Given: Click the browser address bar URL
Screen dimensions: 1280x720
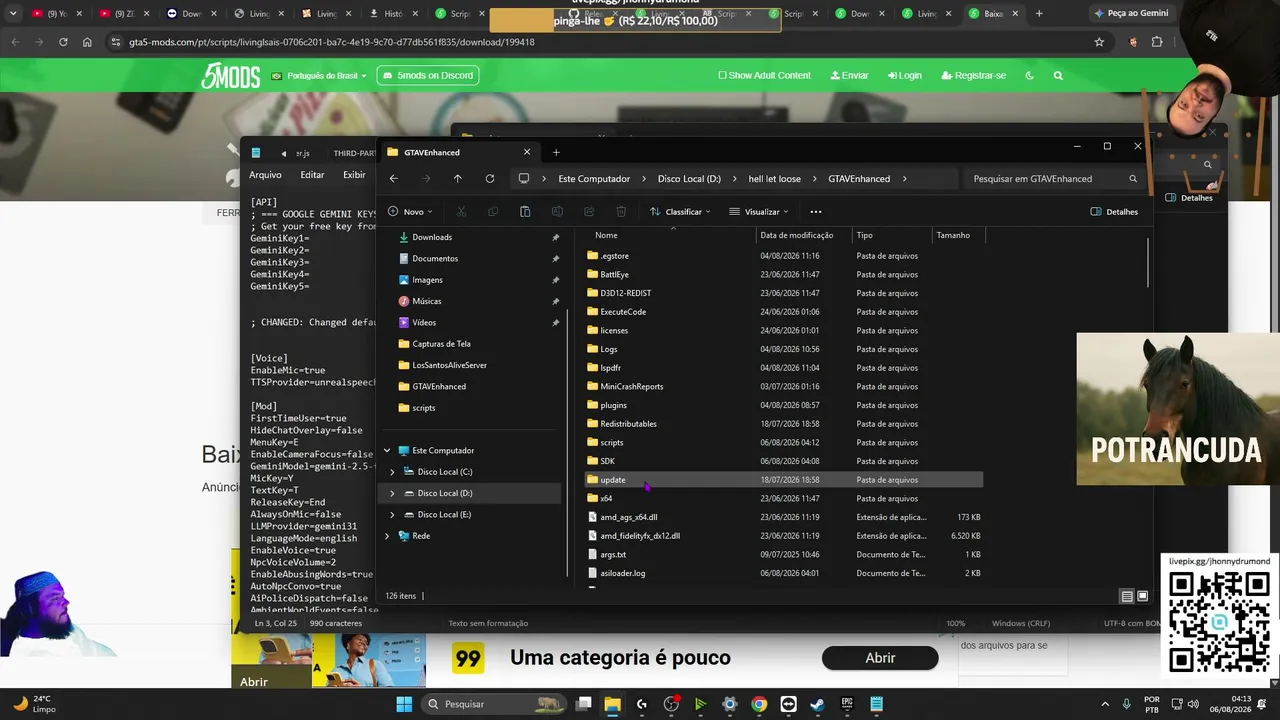Looking at the screenshot, I should 332,42.
